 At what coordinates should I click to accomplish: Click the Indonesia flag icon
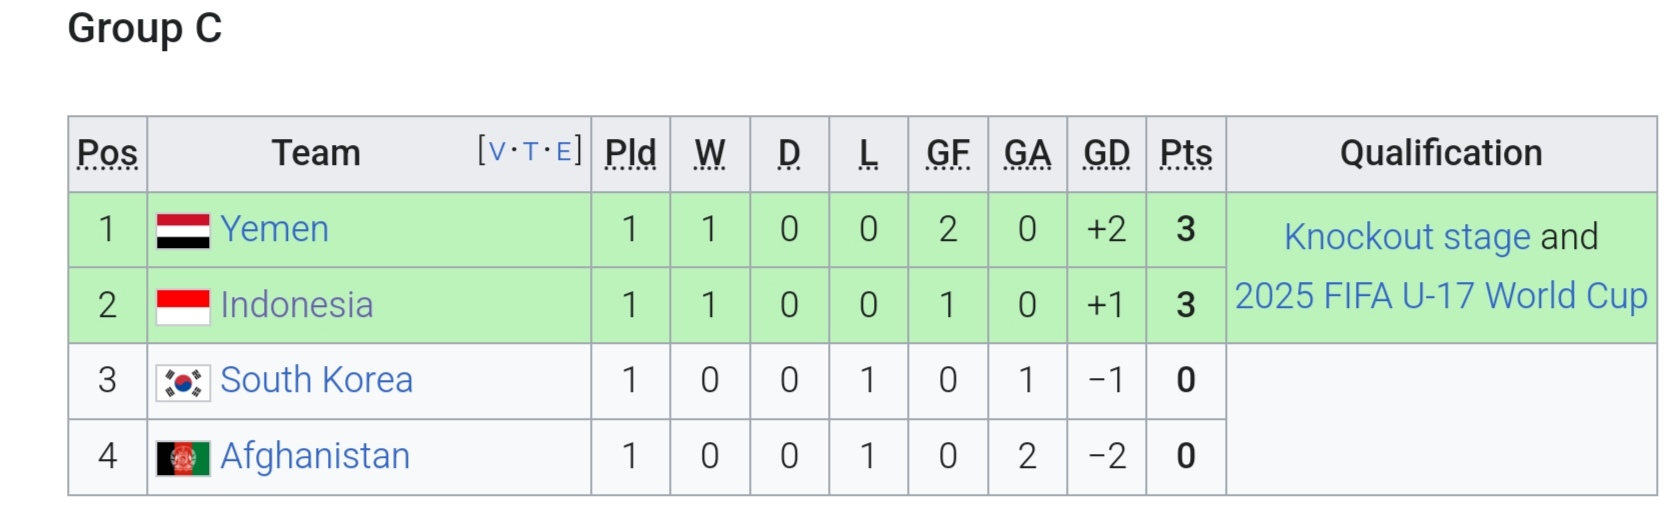(183, 307)
